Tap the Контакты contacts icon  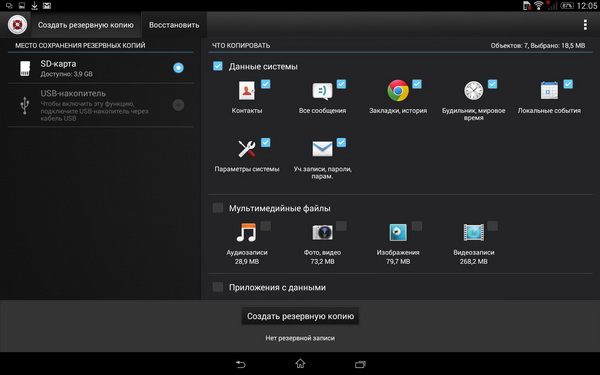(x=247, y=91)
